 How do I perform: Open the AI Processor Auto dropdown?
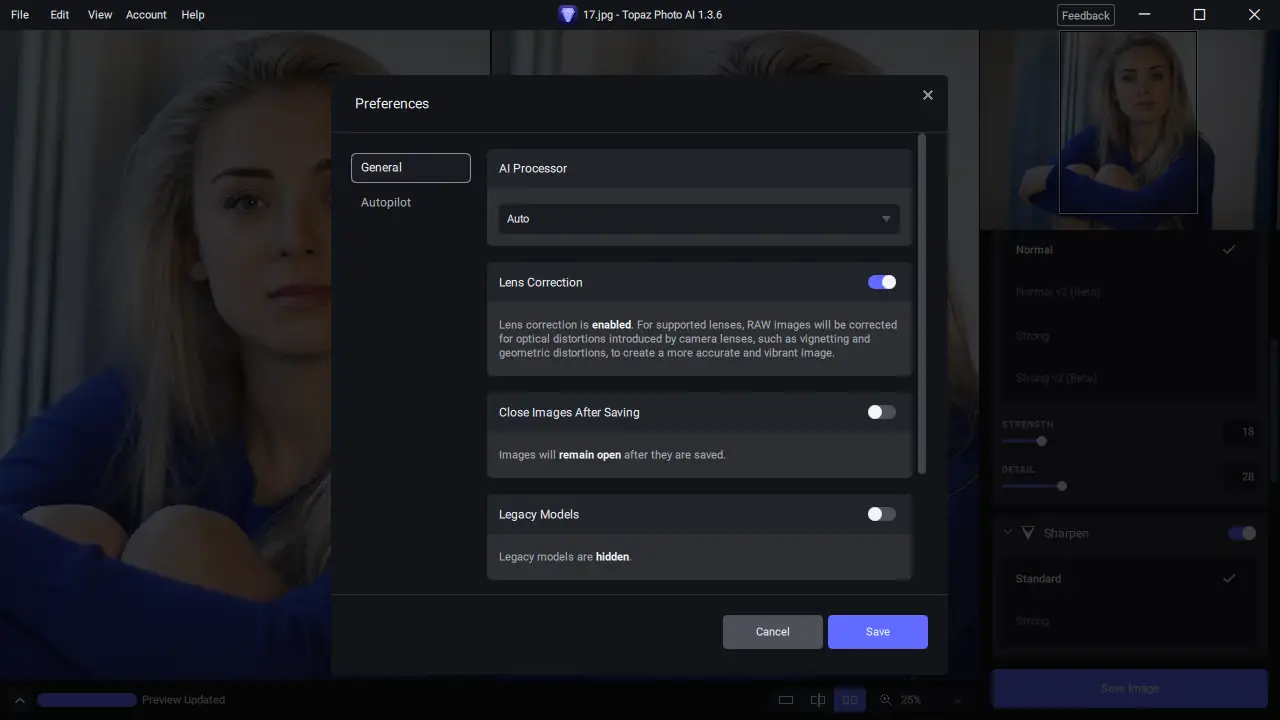[699, 219]
